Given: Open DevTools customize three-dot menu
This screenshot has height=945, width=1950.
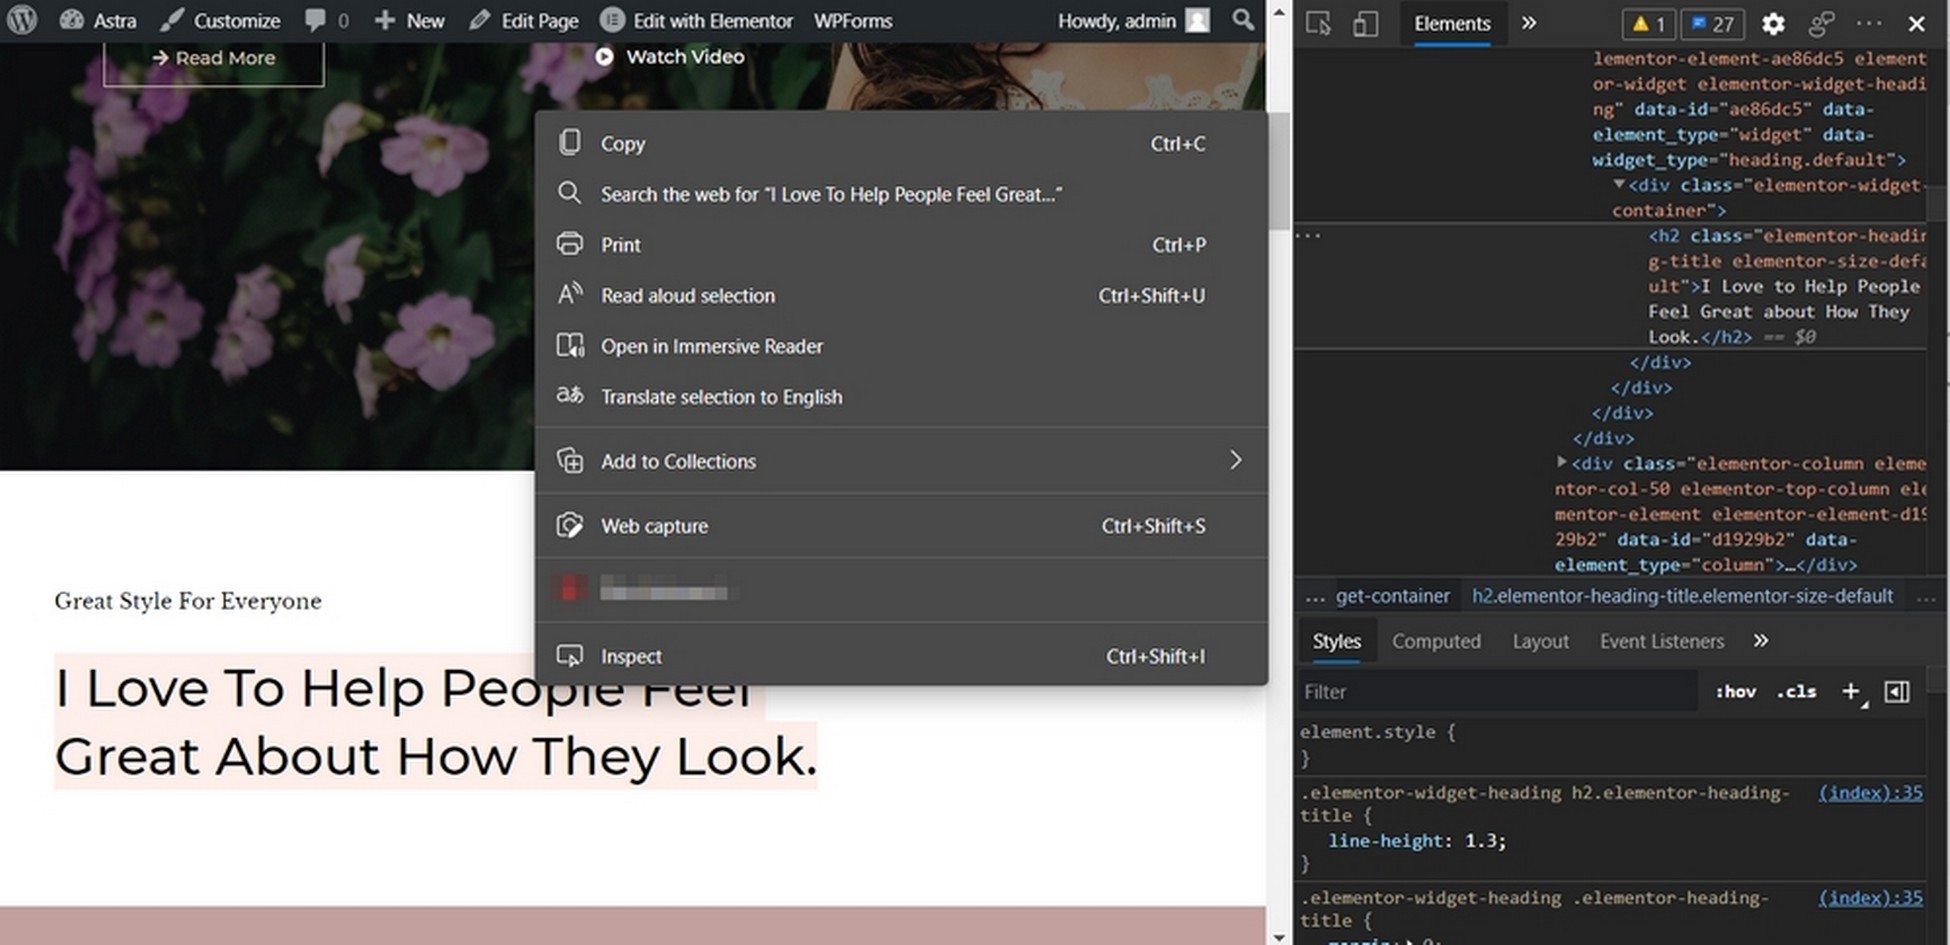Looking at the screenshot, I should (x=1868, y=23).
